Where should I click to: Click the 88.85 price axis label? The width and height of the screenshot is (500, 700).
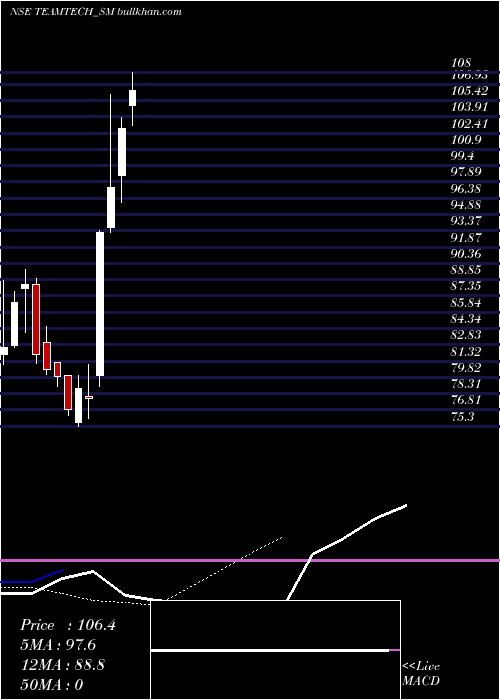(x=466, y=270)
